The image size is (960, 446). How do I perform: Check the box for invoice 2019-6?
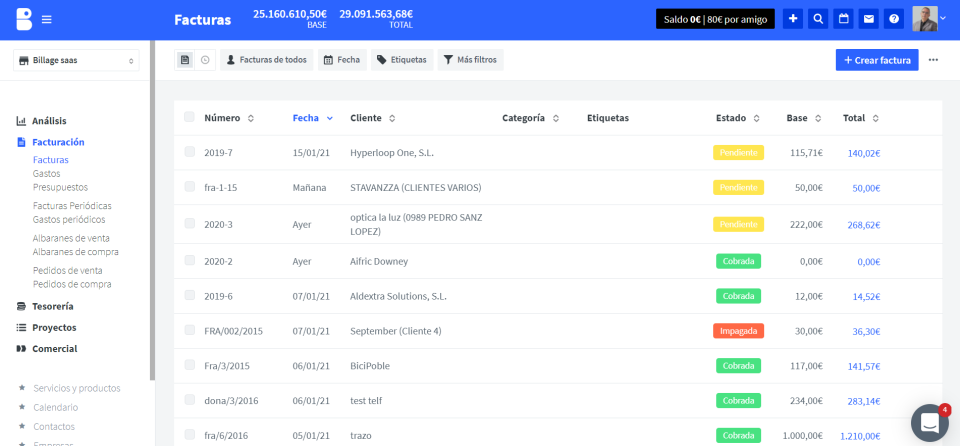[189, 295]
